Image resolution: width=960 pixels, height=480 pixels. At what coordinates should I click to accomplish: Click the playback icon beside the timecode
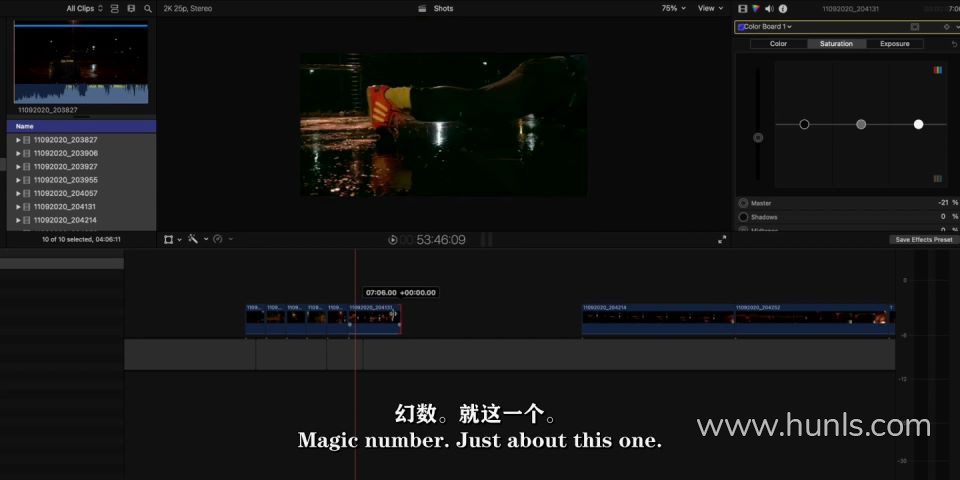click(393, 240)
